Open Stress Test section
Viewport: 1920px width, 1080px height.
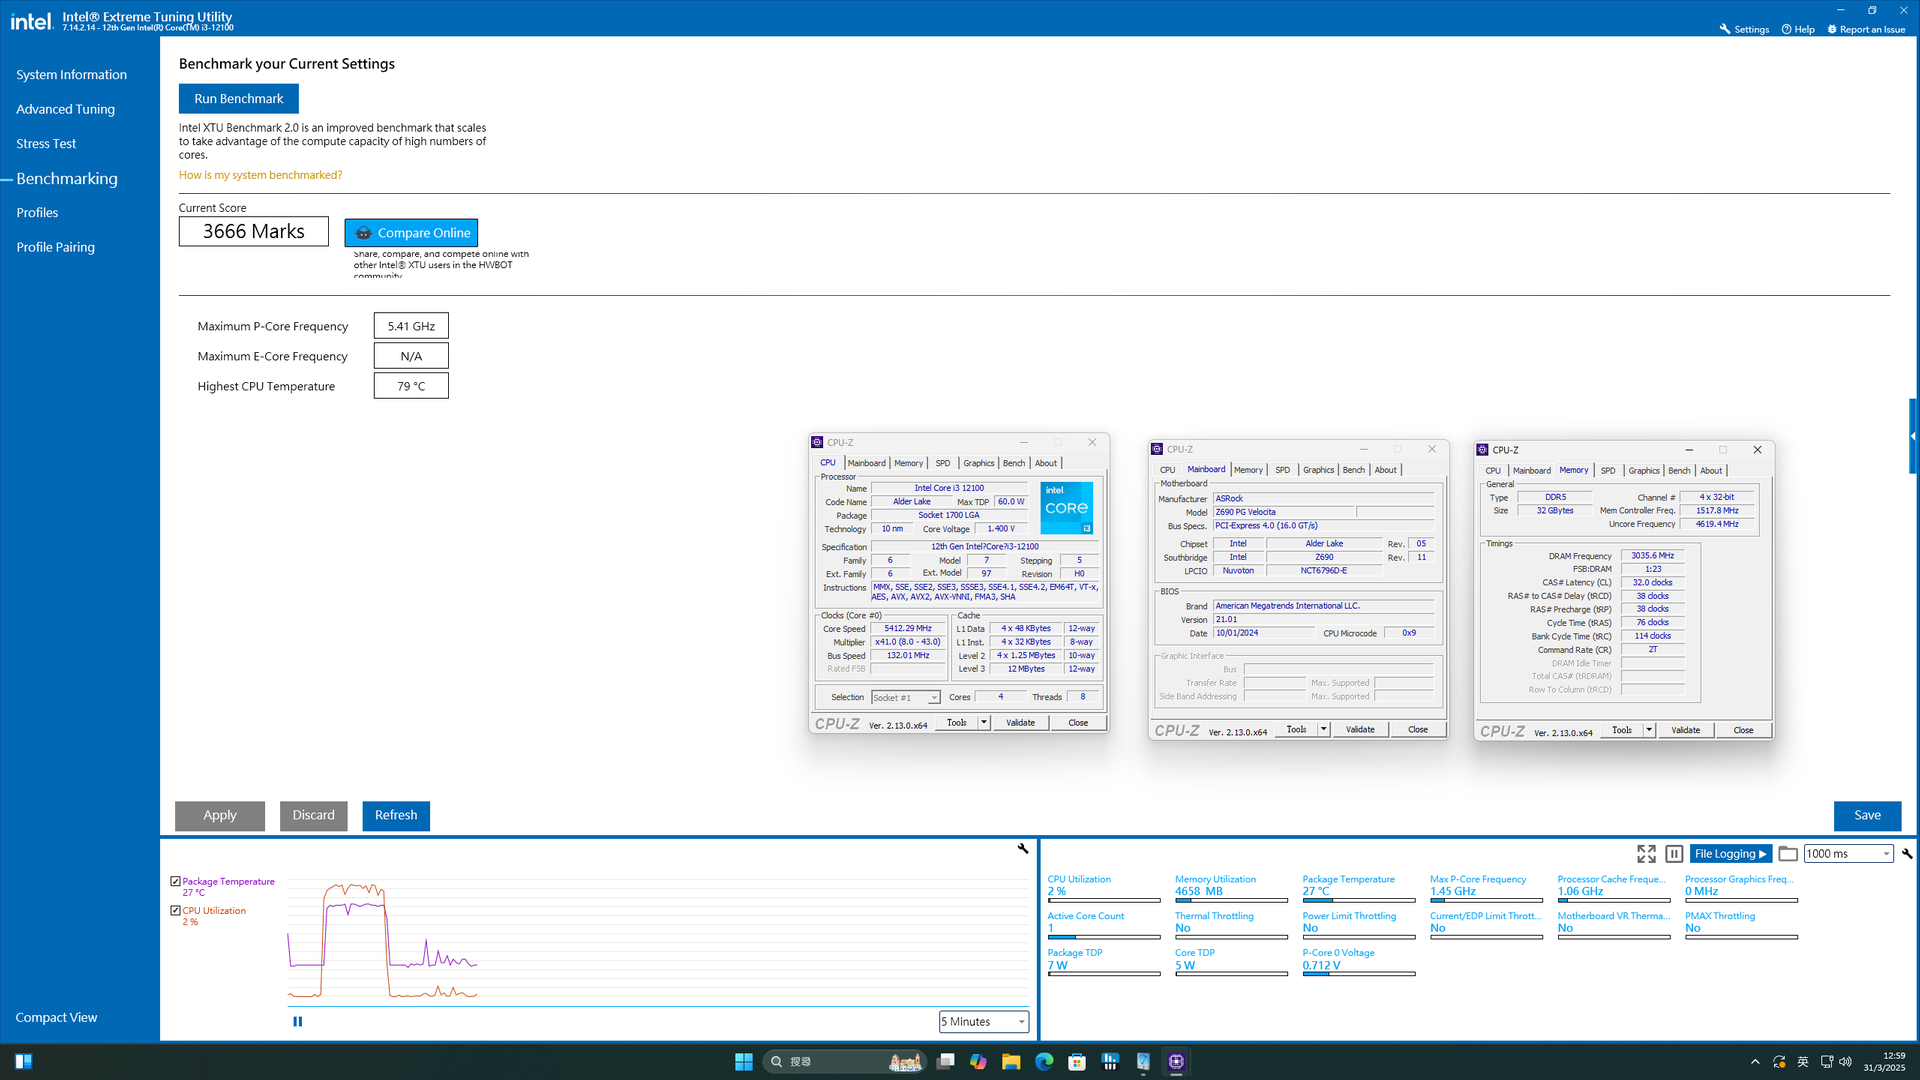click(46, 144)
